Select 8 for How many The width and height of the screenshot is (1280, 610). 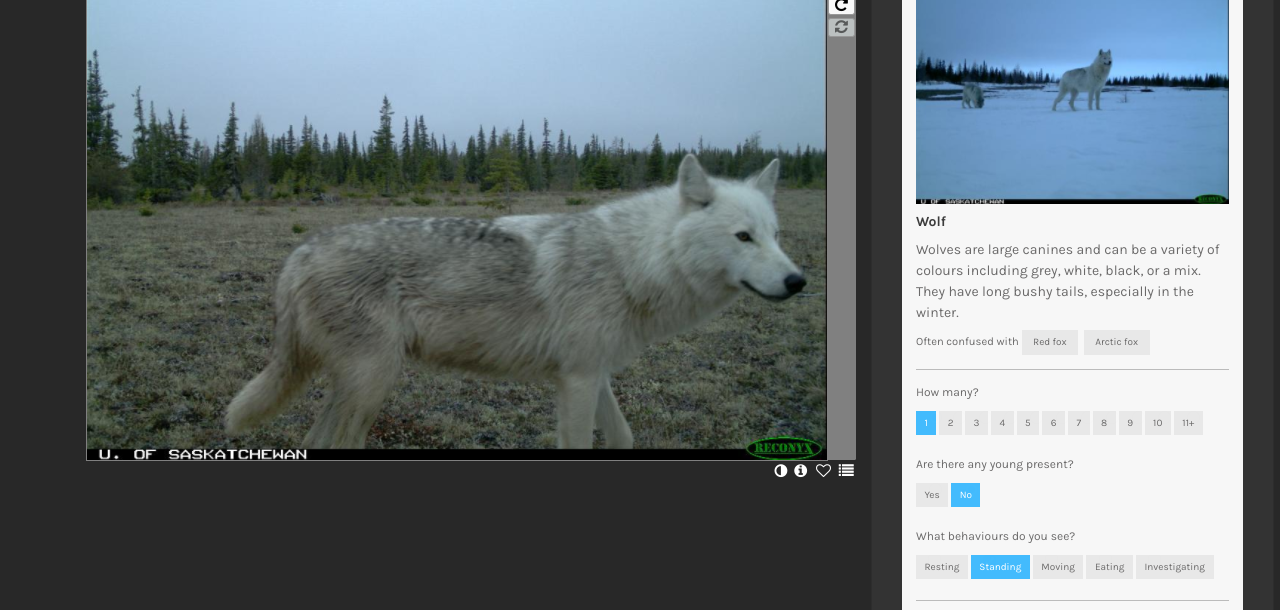coord(1104,423)
